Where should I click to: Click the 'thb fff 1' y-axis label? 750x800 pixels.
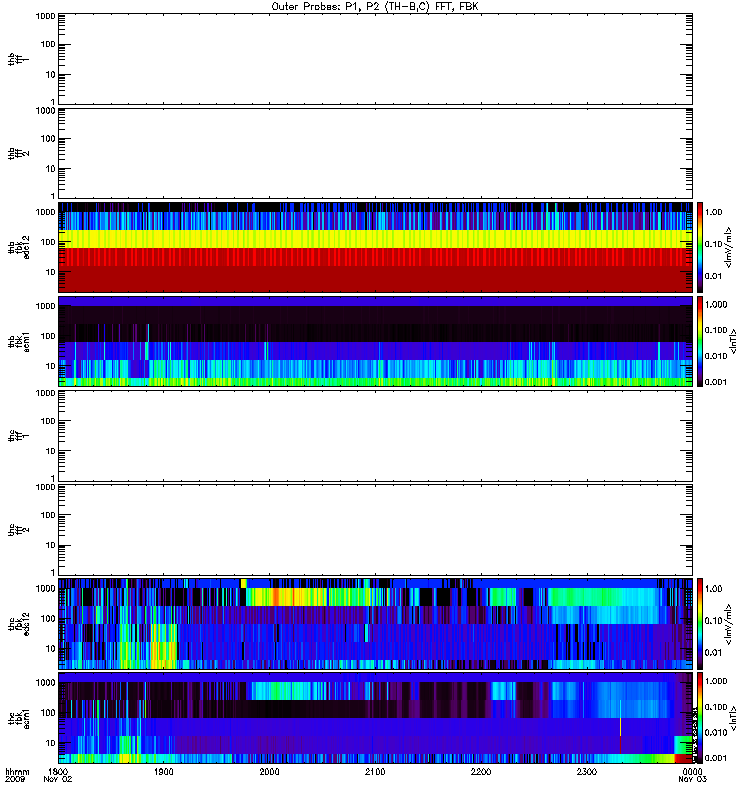coord(19,59)
